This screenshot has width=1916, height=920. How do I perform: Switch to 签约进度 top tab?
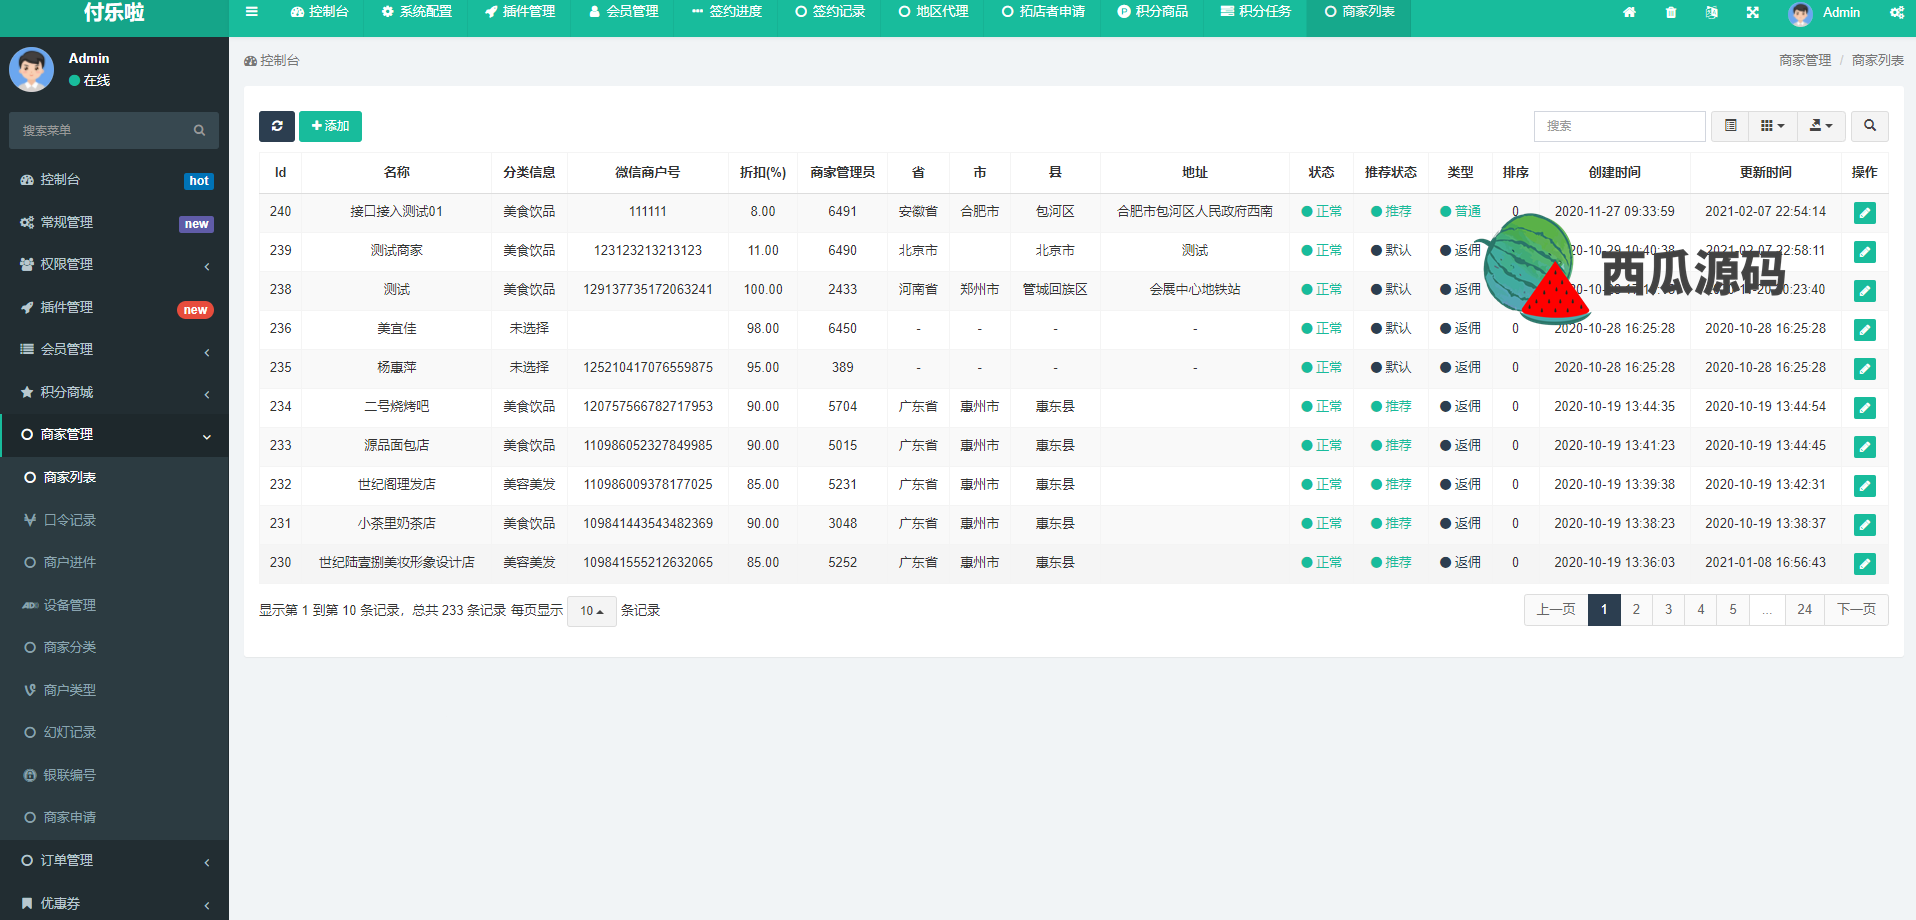(727, 12)
